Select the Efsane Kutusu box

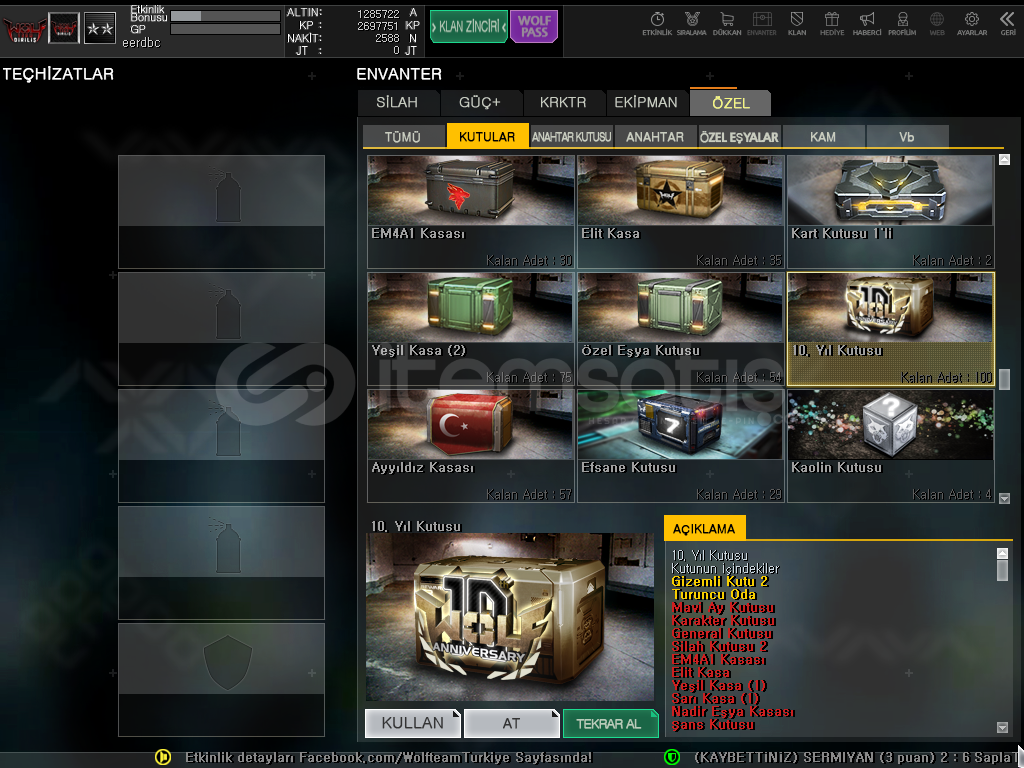tap(680, 445)
